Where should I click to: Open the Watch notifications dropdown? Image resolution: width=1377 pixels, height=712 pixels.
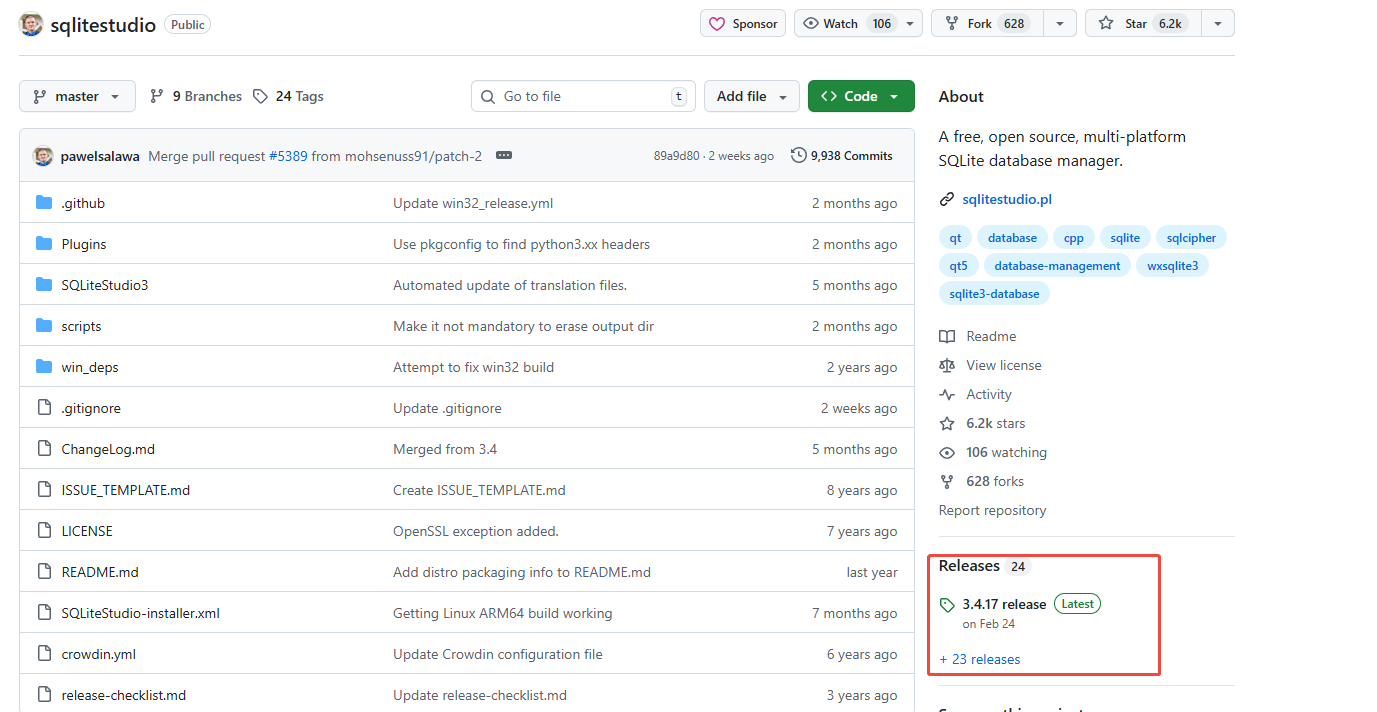858,23
